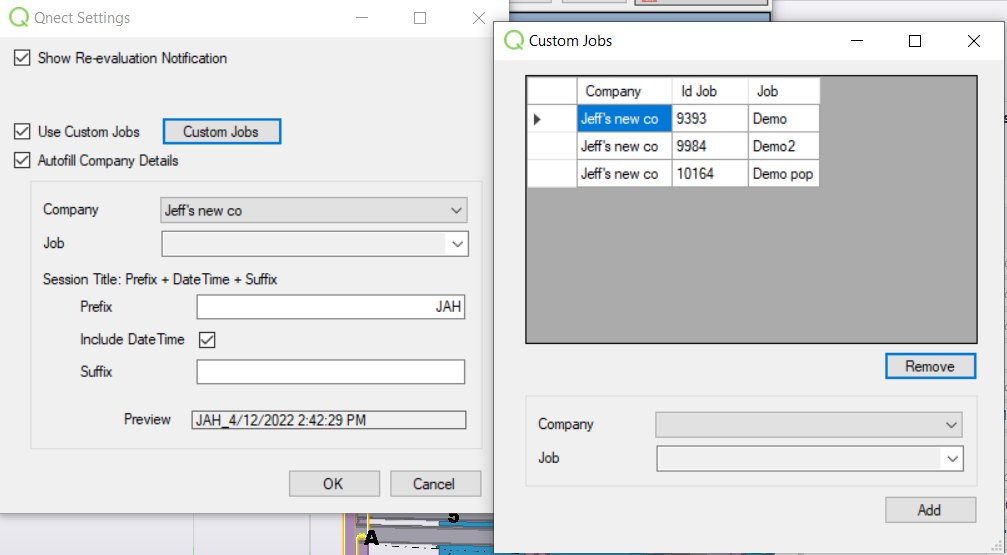Select Company cell in the 10164 row
This screenshot has width=1007, height=555.
(x=624, y=174)
